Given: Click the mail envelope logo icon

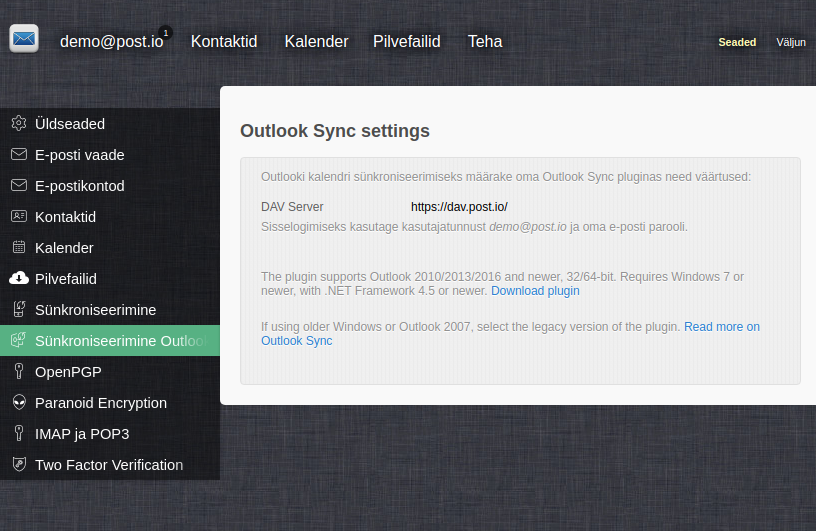Looking at the screenshot, I should [x=24, y=39].
